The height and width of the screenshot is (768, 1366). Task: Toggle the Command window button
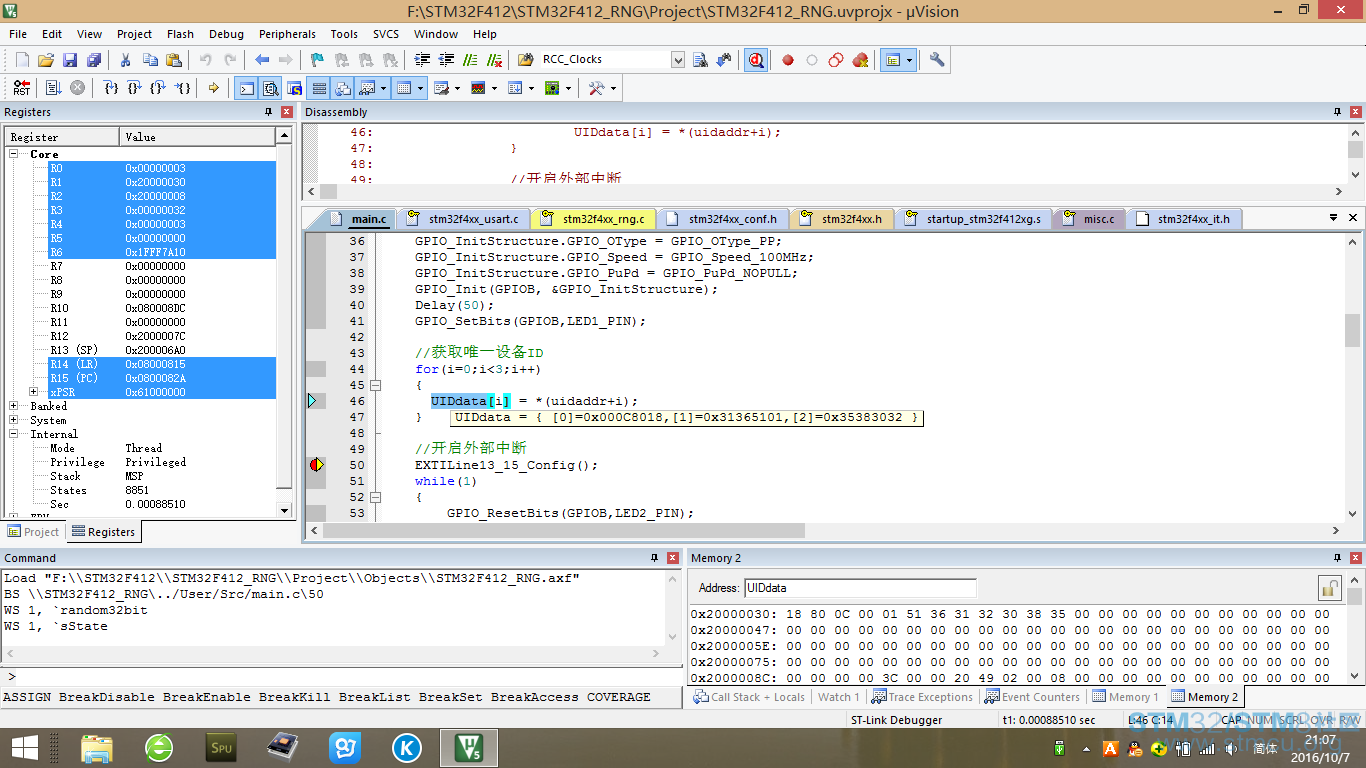click(x=246, y=88)
